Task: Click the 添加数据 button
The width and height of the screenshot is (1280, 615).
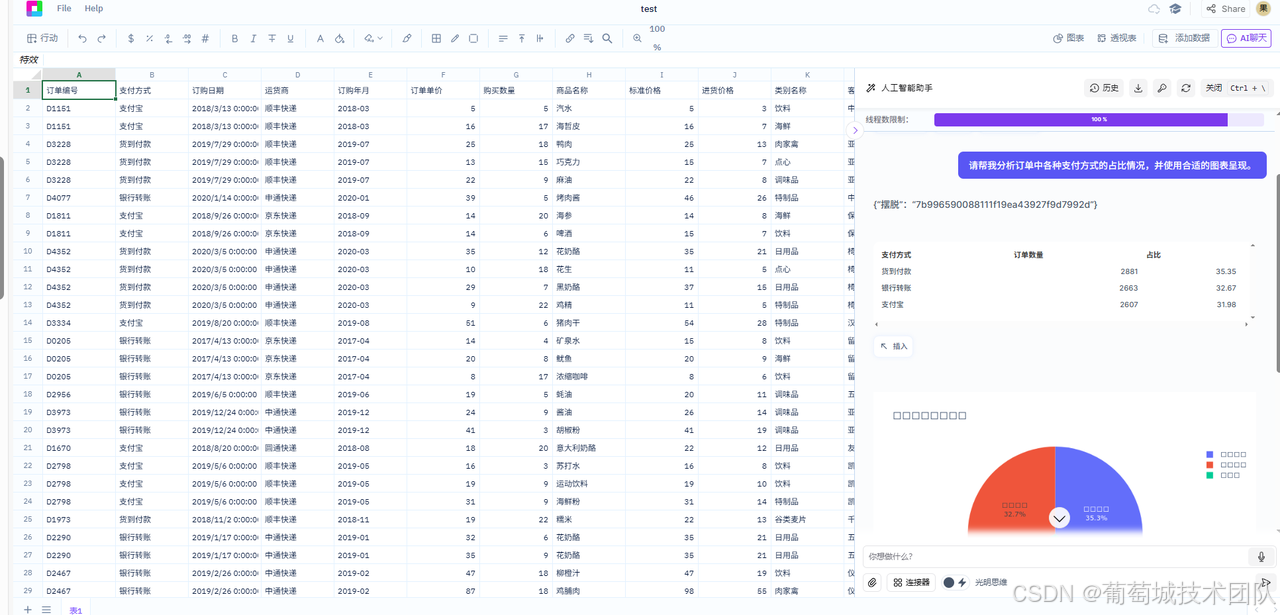Action: point(1184,38)
